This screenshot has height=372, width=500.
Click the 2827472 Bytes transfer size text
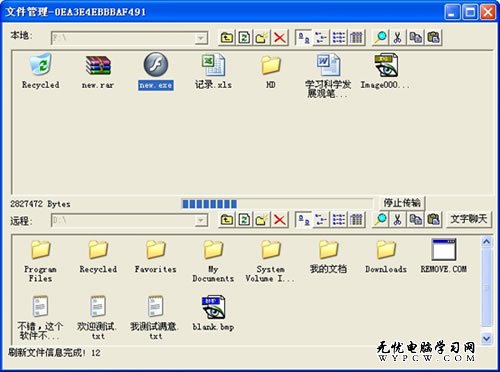[x=40, y=204]
